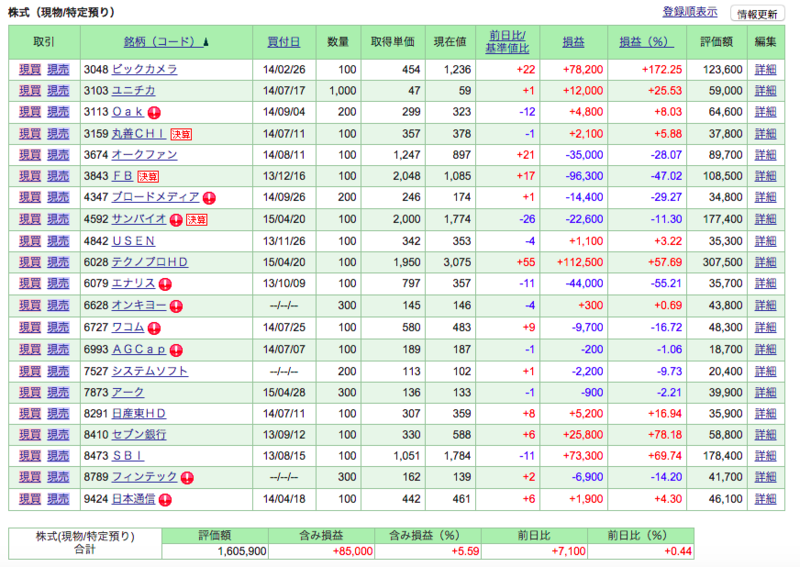Sort by the 損益（%） column header
The height and width of the screenshot is (567, 800).
(x=646, y=42)
